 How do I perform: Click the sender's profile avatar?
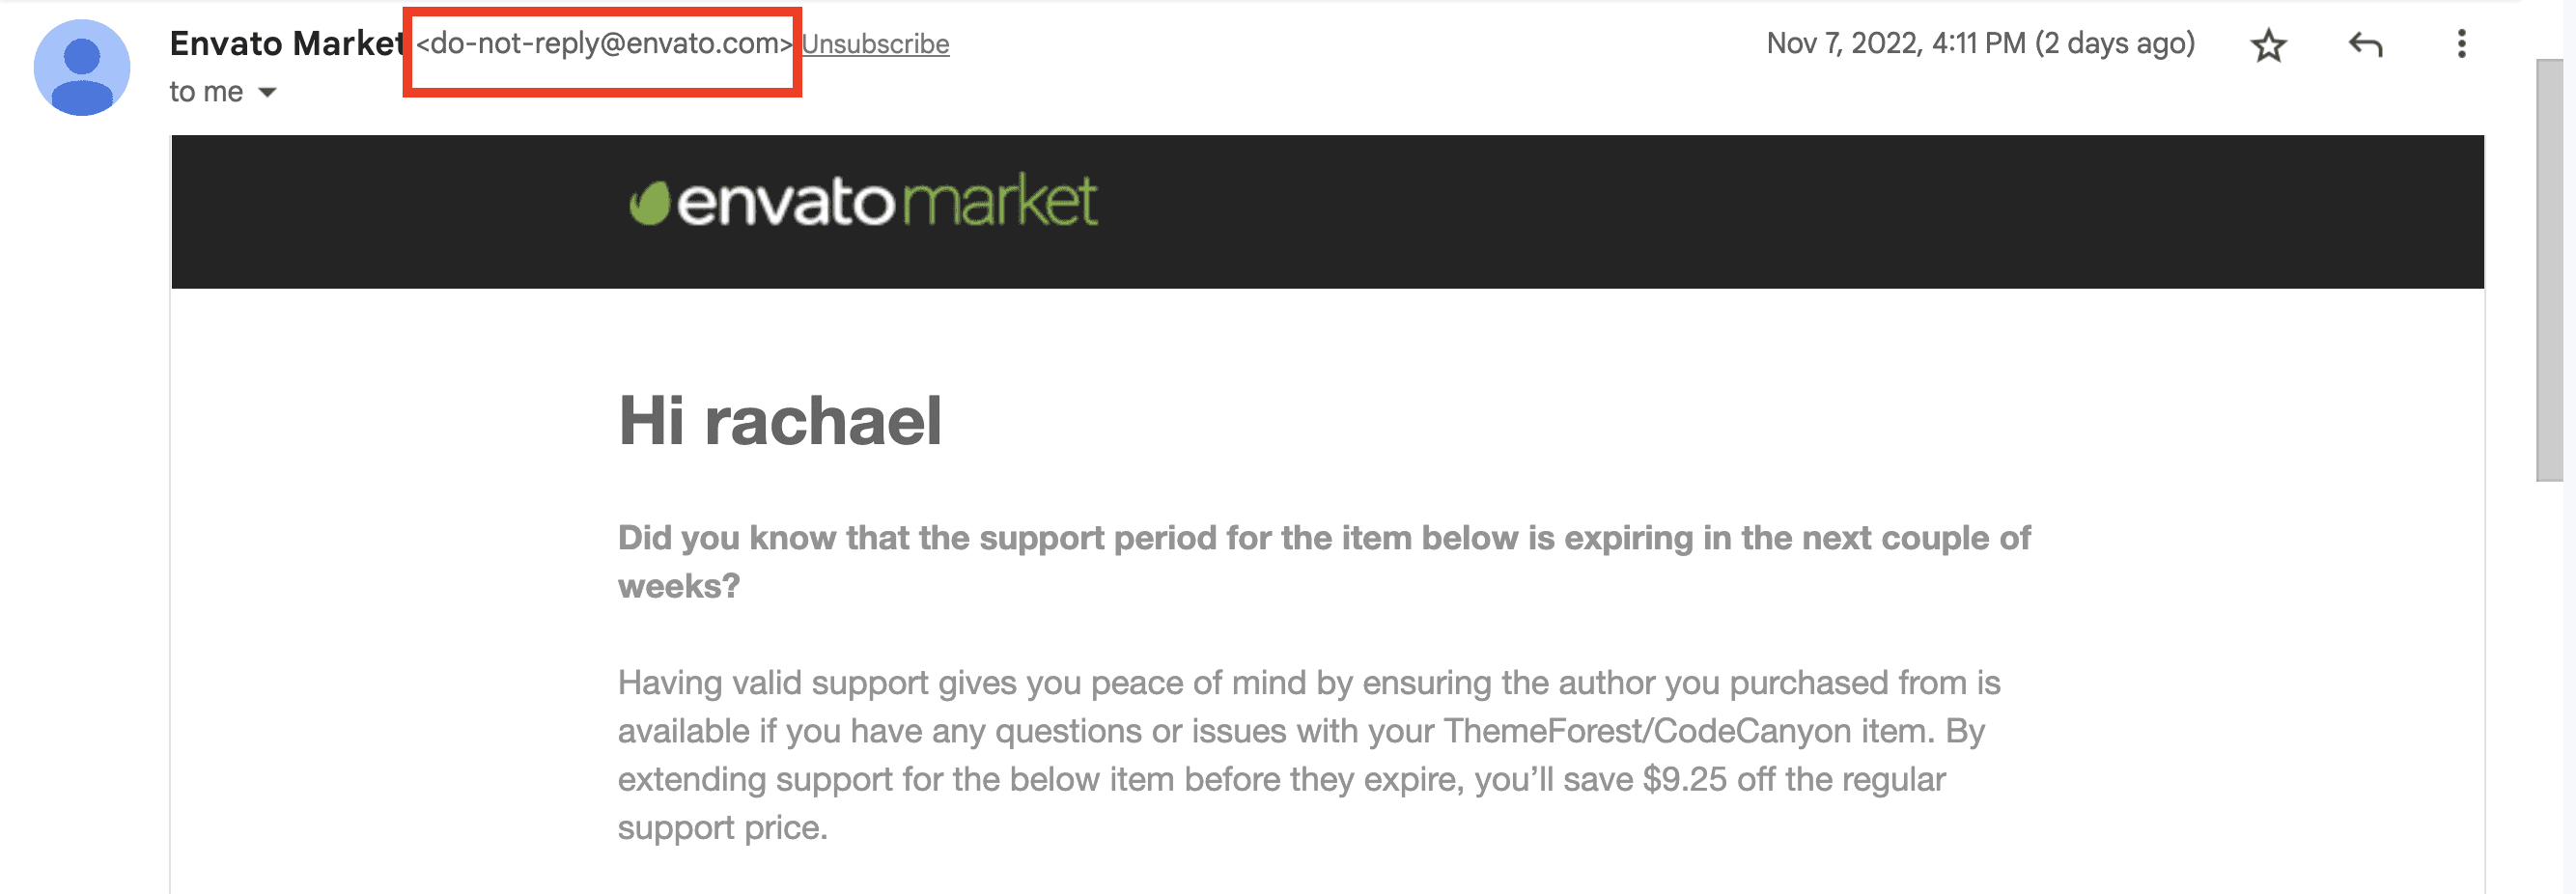(x=82, y=67)
